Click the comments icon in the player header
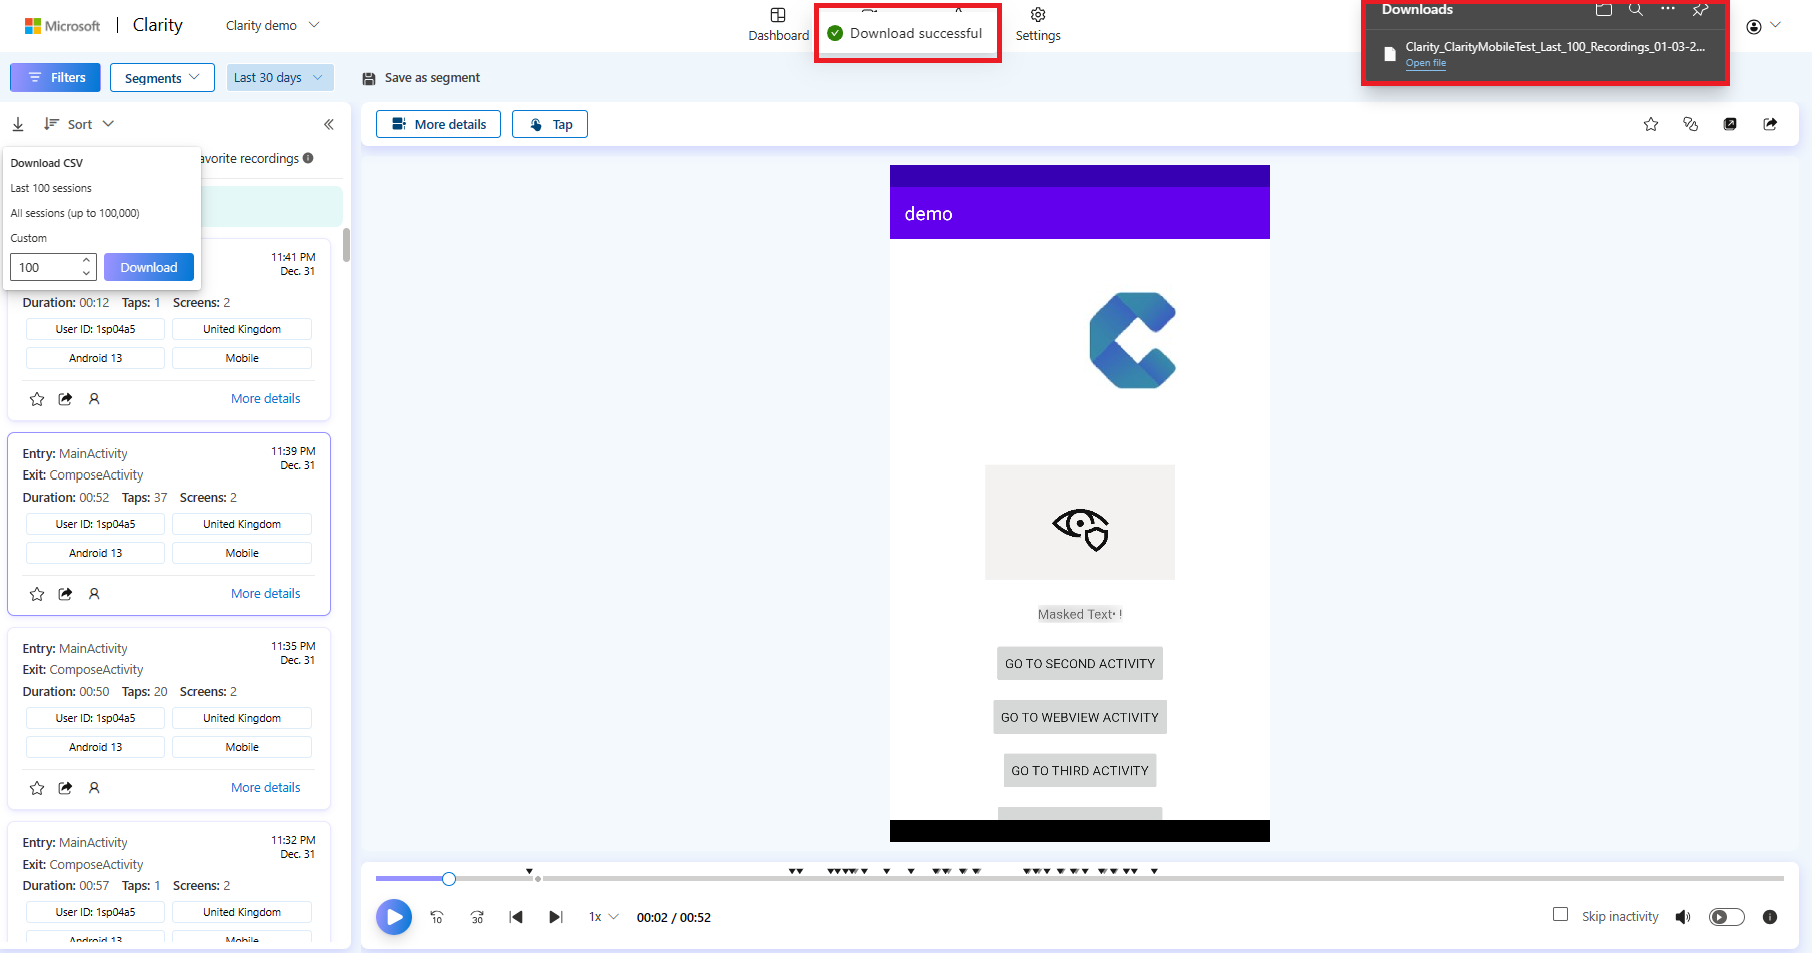Image resolution: width=1812 pixels, height=954 pixels. pyautogui.click(x=1691, y=124)
